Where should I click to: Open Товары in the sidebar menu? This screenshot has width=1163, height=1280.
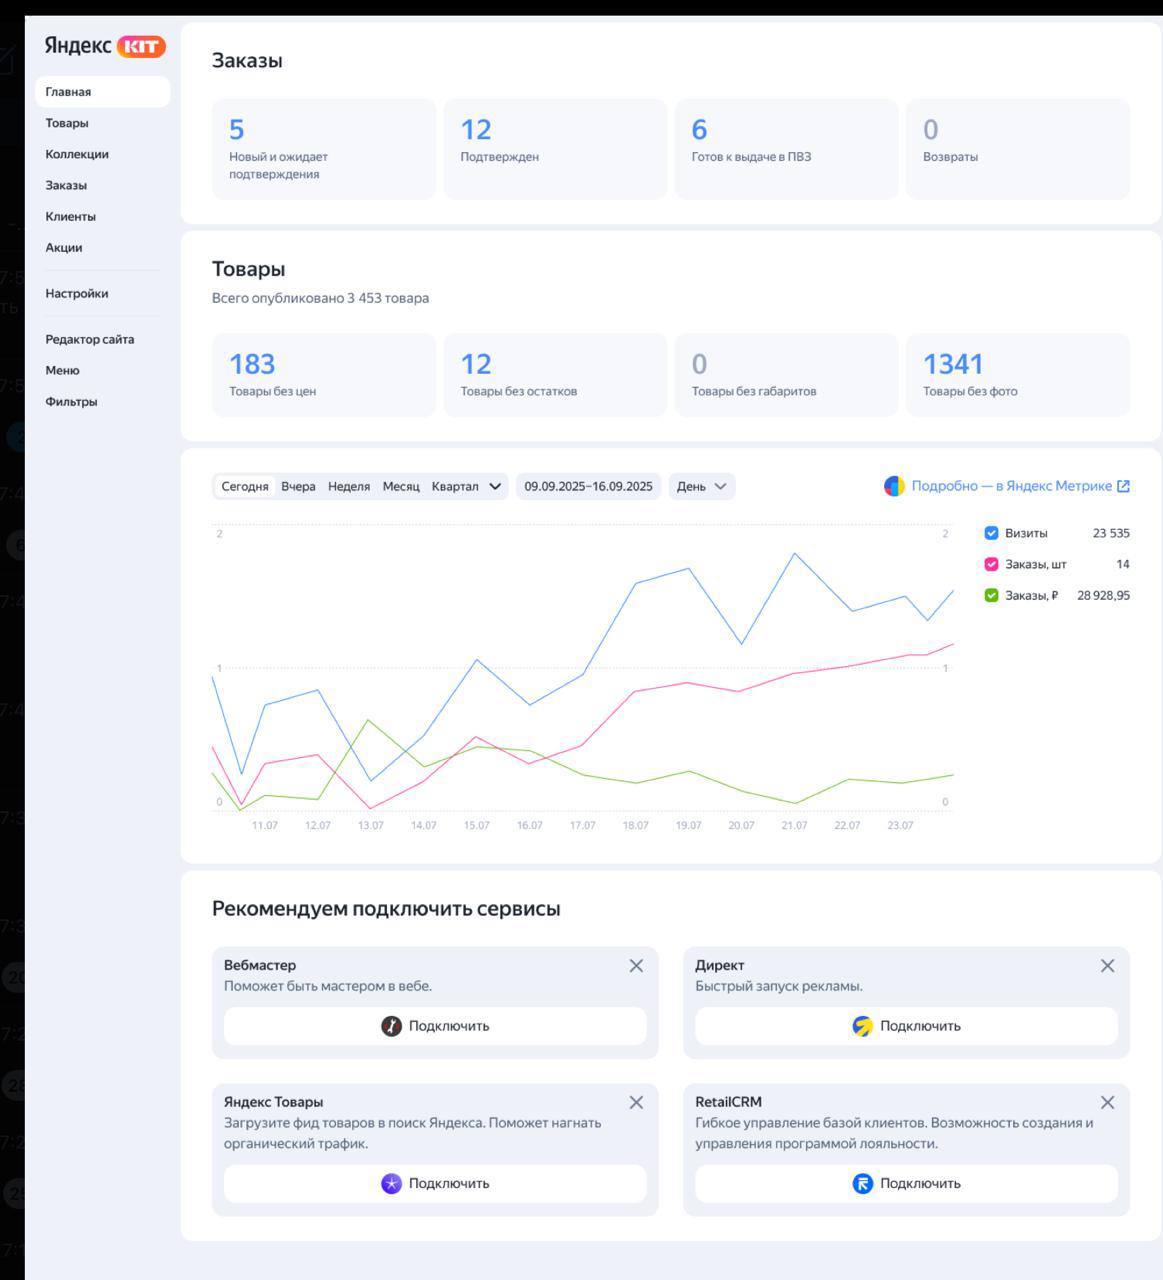tap(67, 123)
